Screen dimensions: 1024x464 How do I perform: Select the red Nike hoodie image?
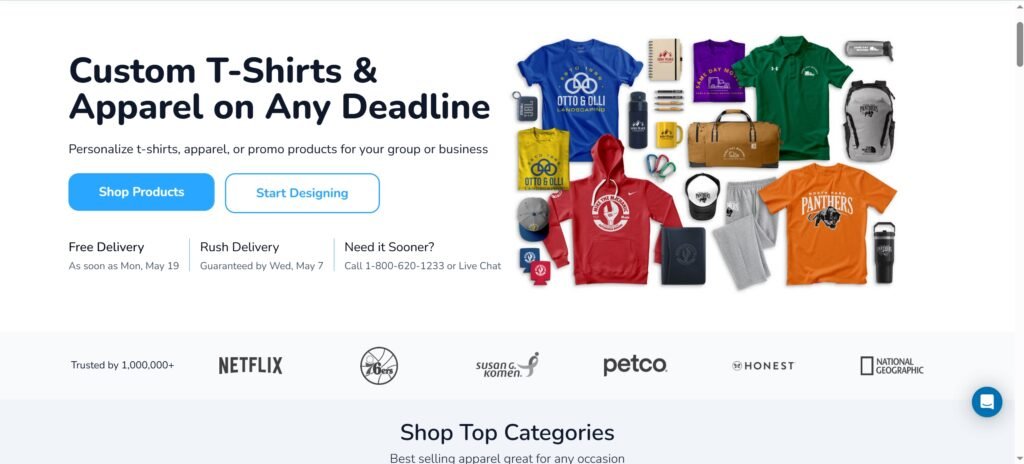(609, 210)
